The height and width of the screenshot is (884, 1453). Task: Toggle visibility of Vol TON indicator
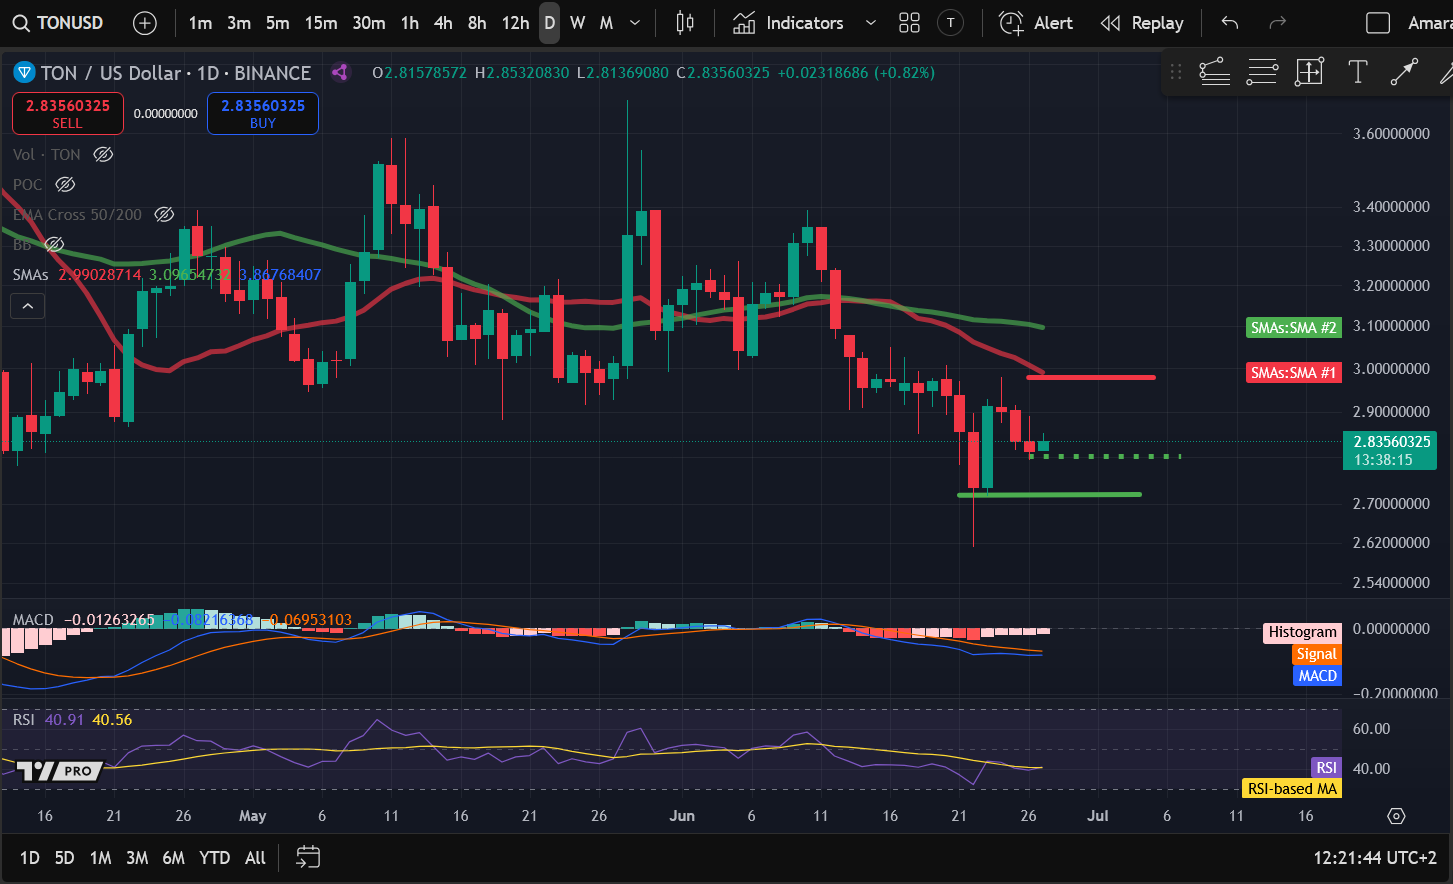pyautogui.click(x=103, y=154)
